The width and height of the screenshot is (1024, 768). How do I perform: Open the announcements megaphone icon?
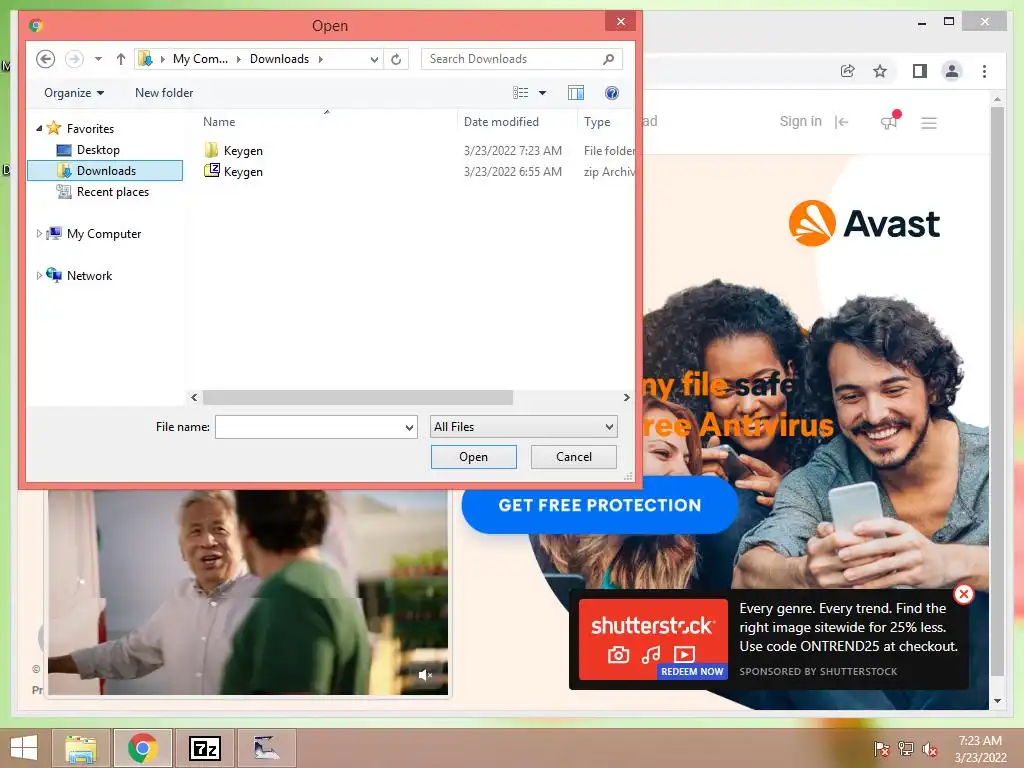coord(889,121)
